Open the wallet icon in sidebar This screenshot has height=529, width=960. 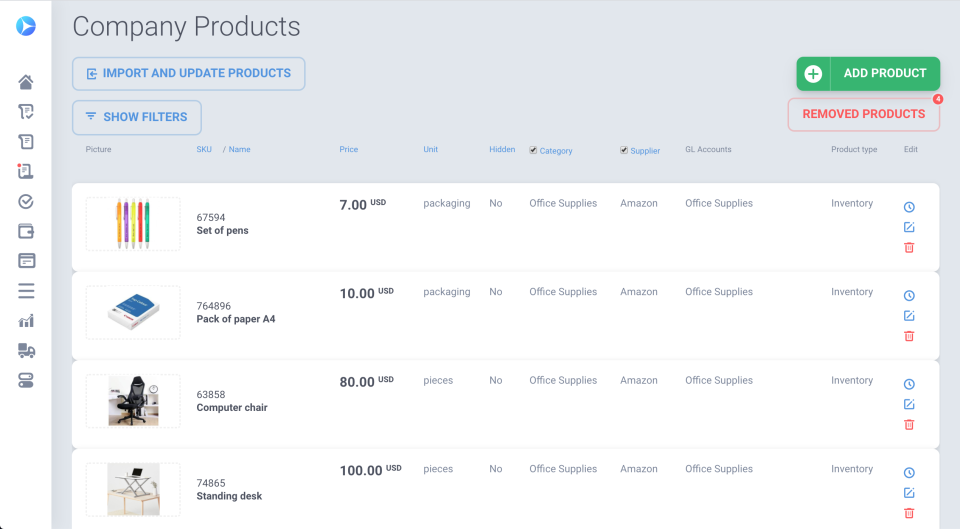[x=26, y=231]
